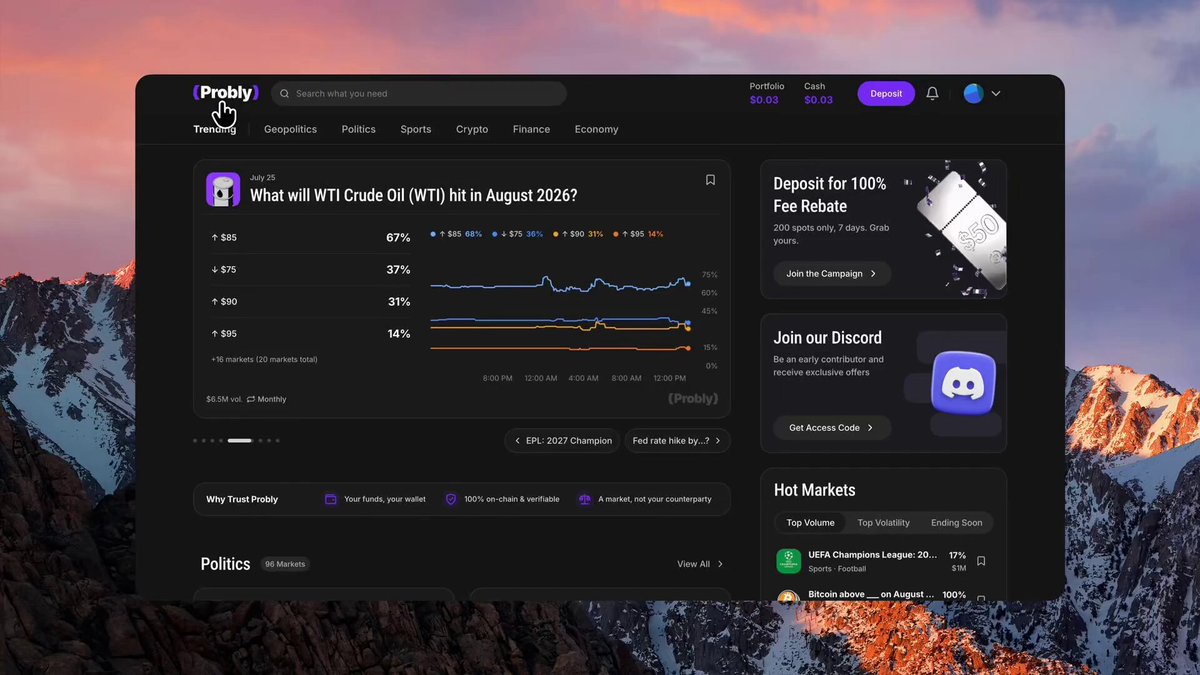
Task: Click the Deposit button
Action: click(x=886, y=93)
